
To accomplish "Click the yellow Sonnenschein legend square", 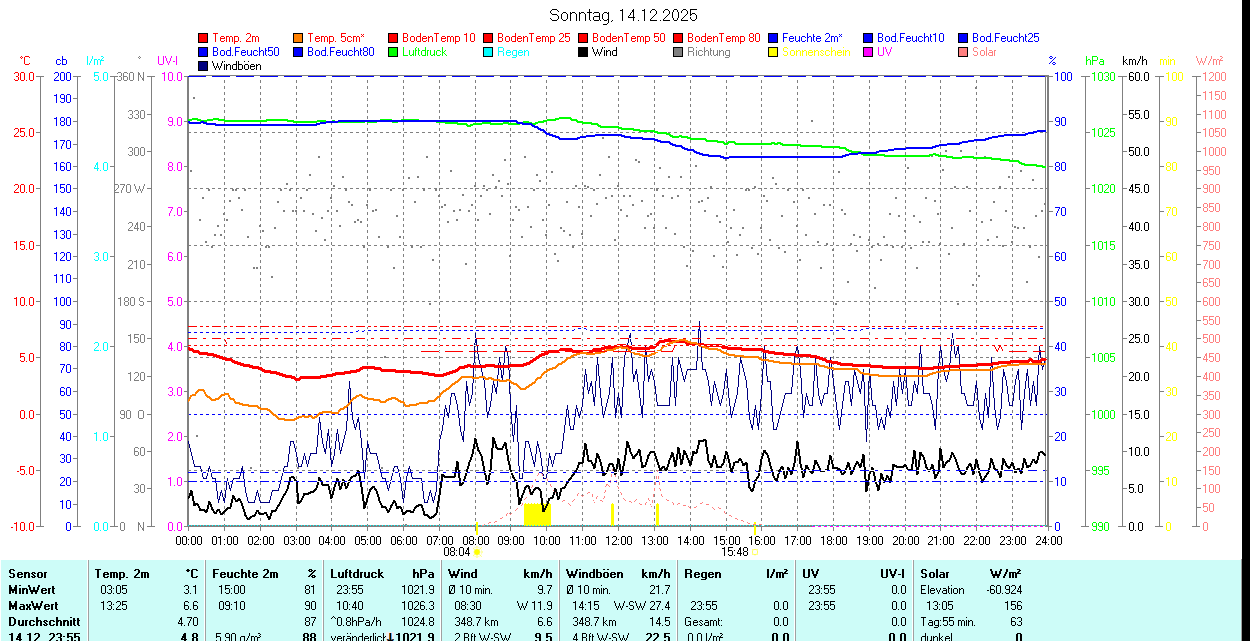I will [774, 52].
